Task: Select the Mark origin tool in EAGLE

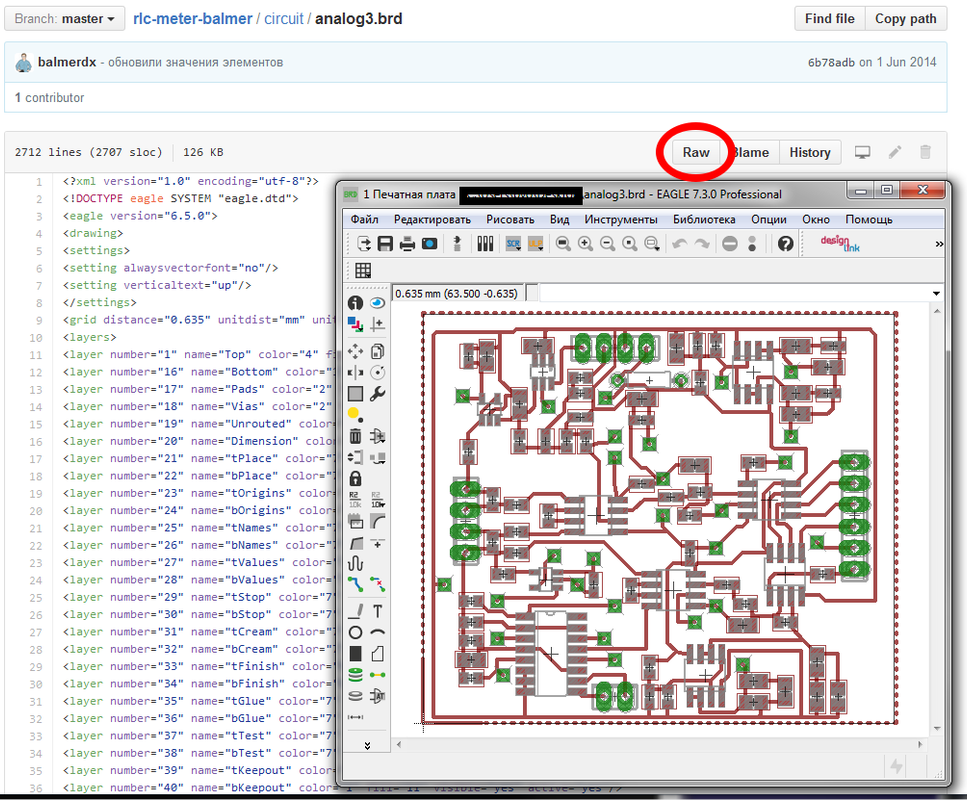Action: pos(377,324)
